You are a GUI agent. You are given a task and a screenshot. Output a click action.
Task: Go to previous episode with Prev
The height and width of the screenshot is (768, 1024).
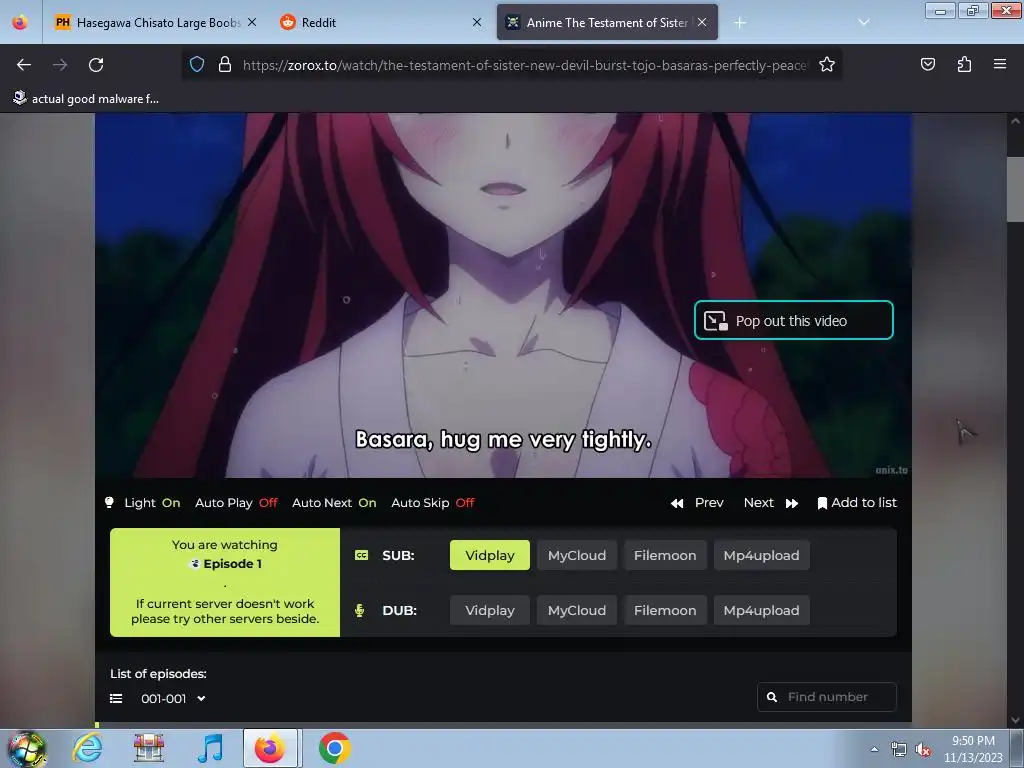click(697, 503)
